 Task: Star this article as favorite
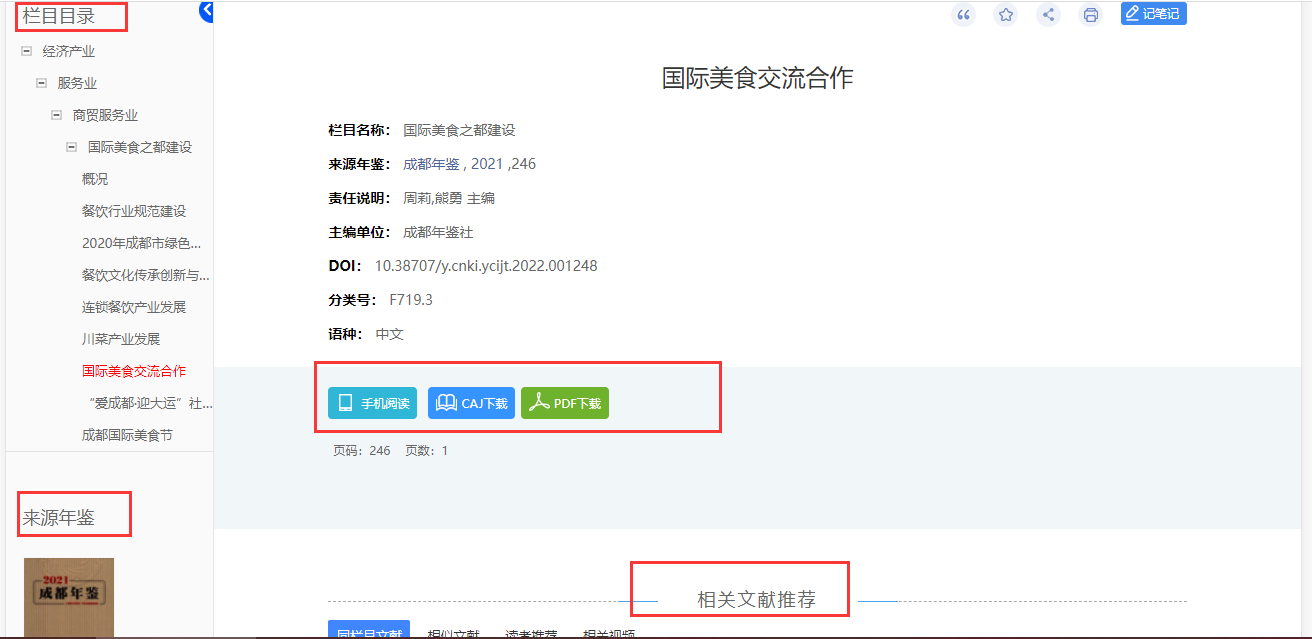click(x=1006, y=14)
